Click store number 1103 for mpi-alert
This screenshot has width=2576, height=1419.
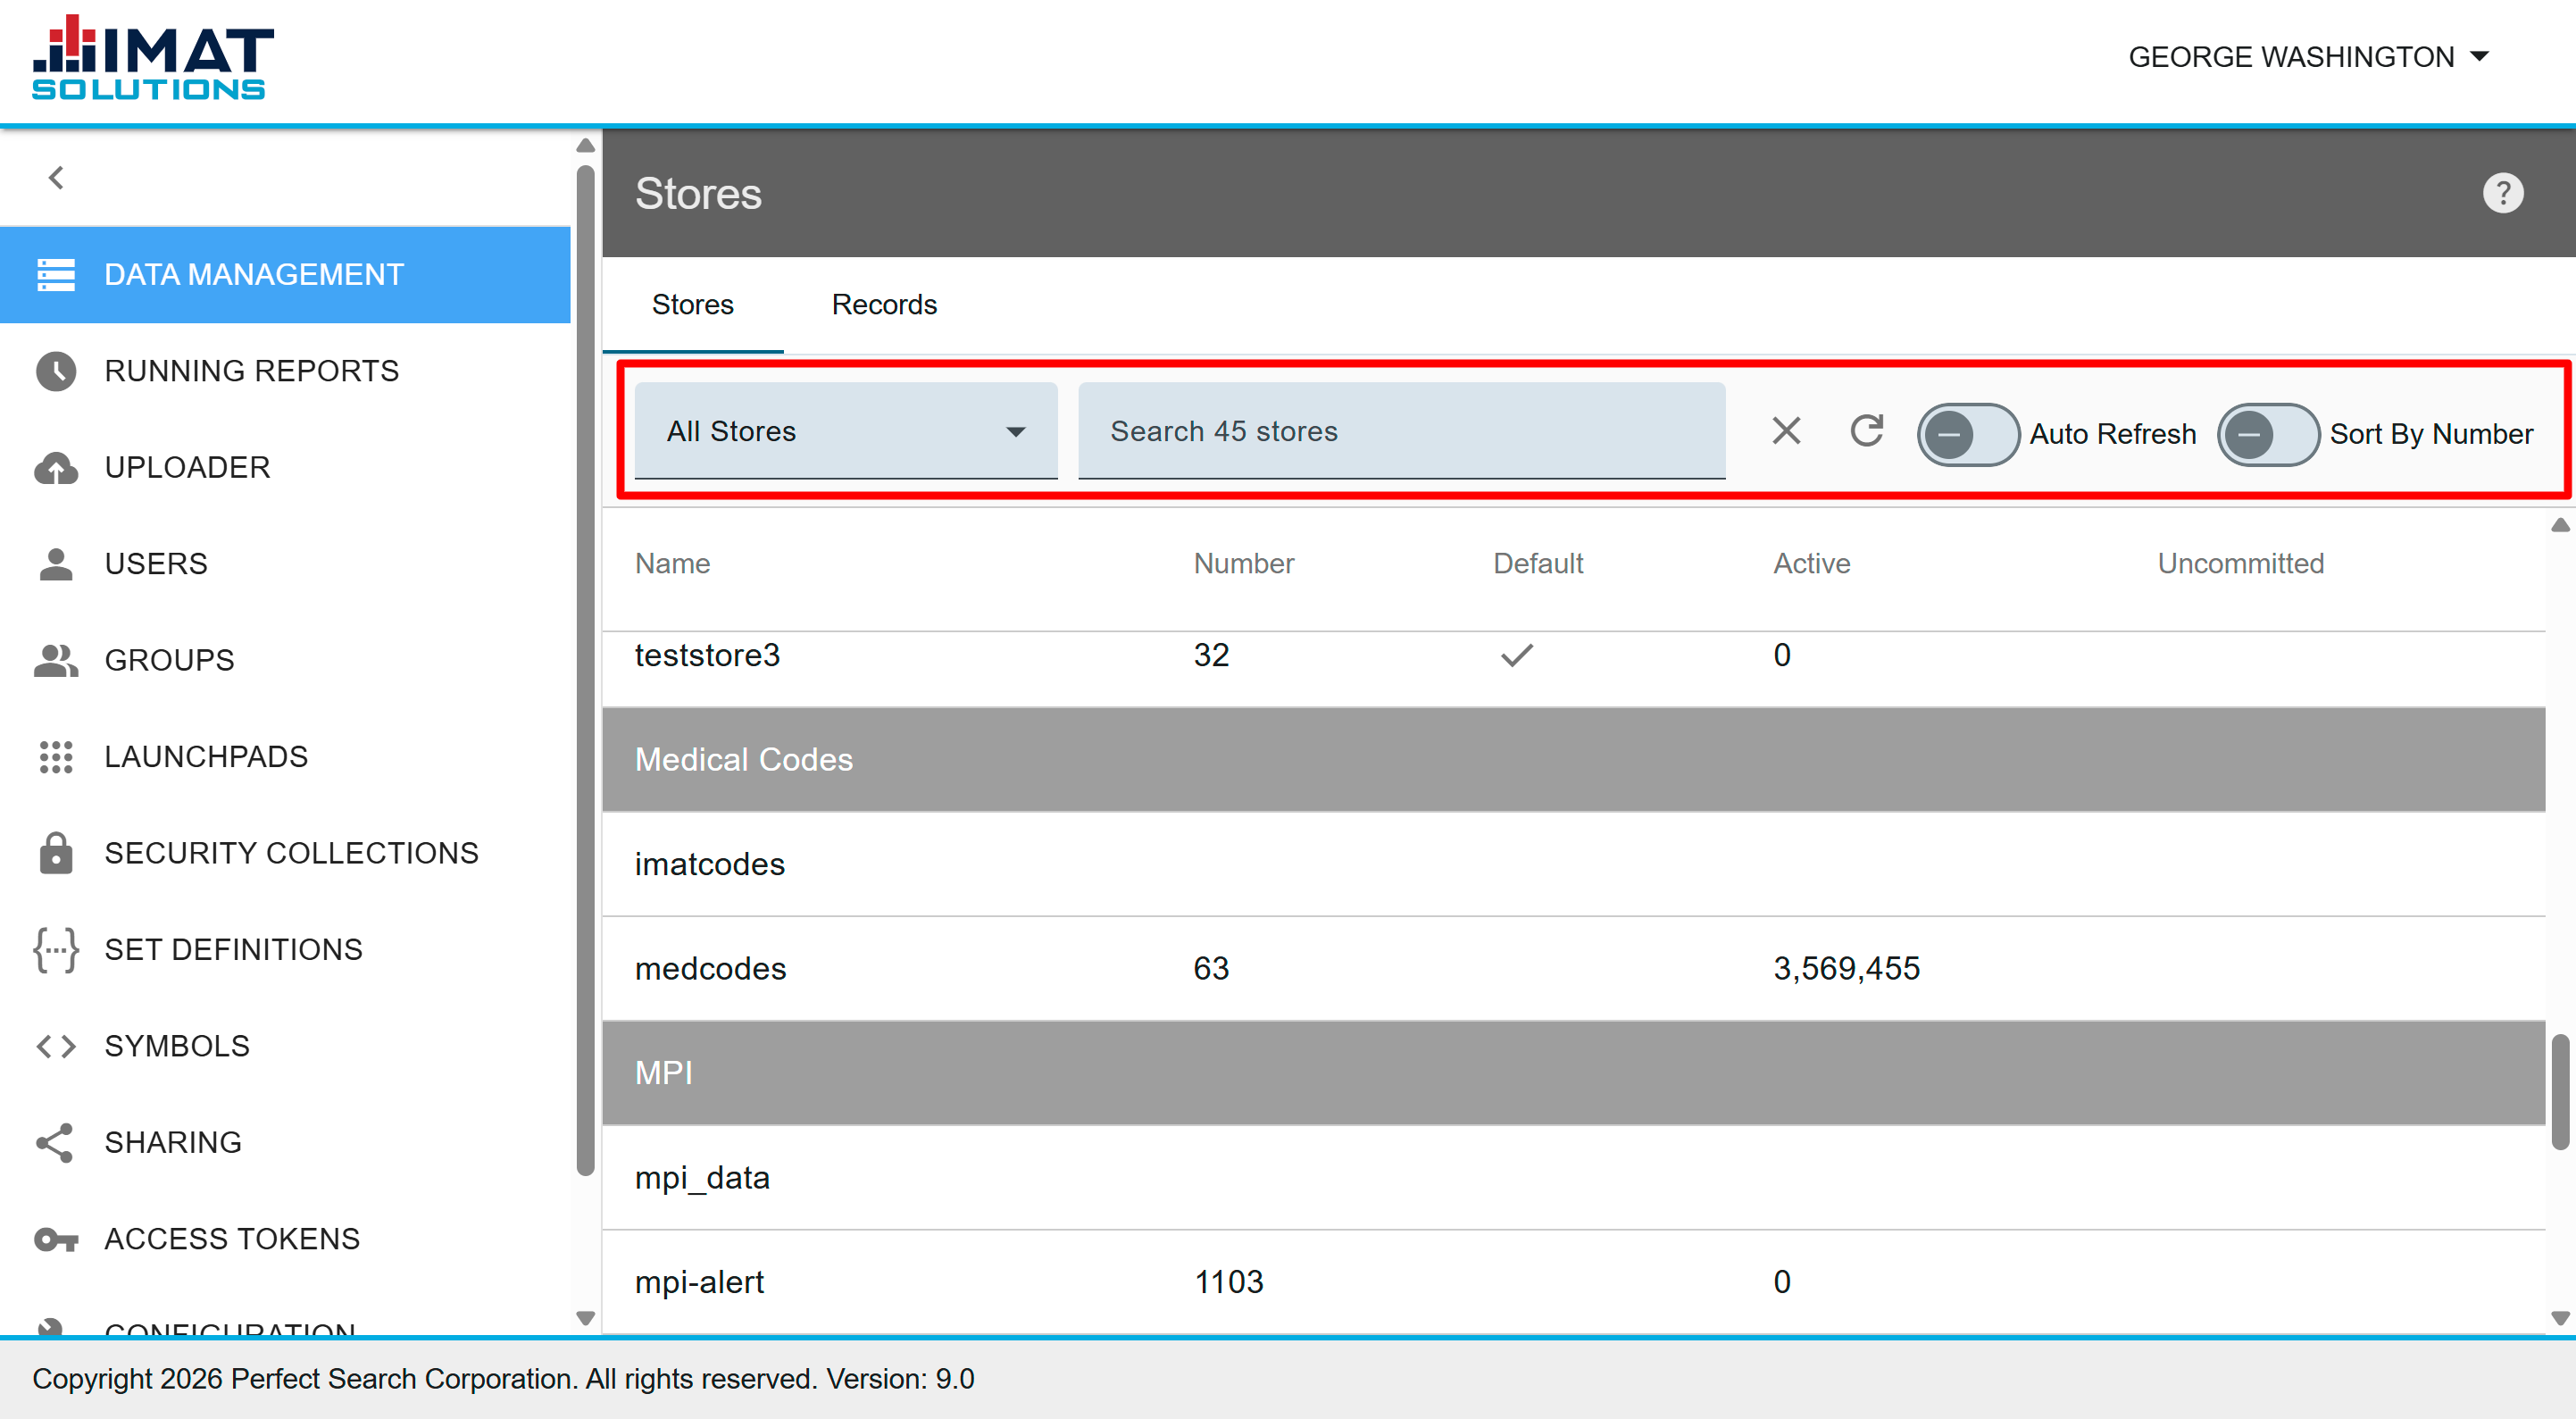[1228, 1282]
